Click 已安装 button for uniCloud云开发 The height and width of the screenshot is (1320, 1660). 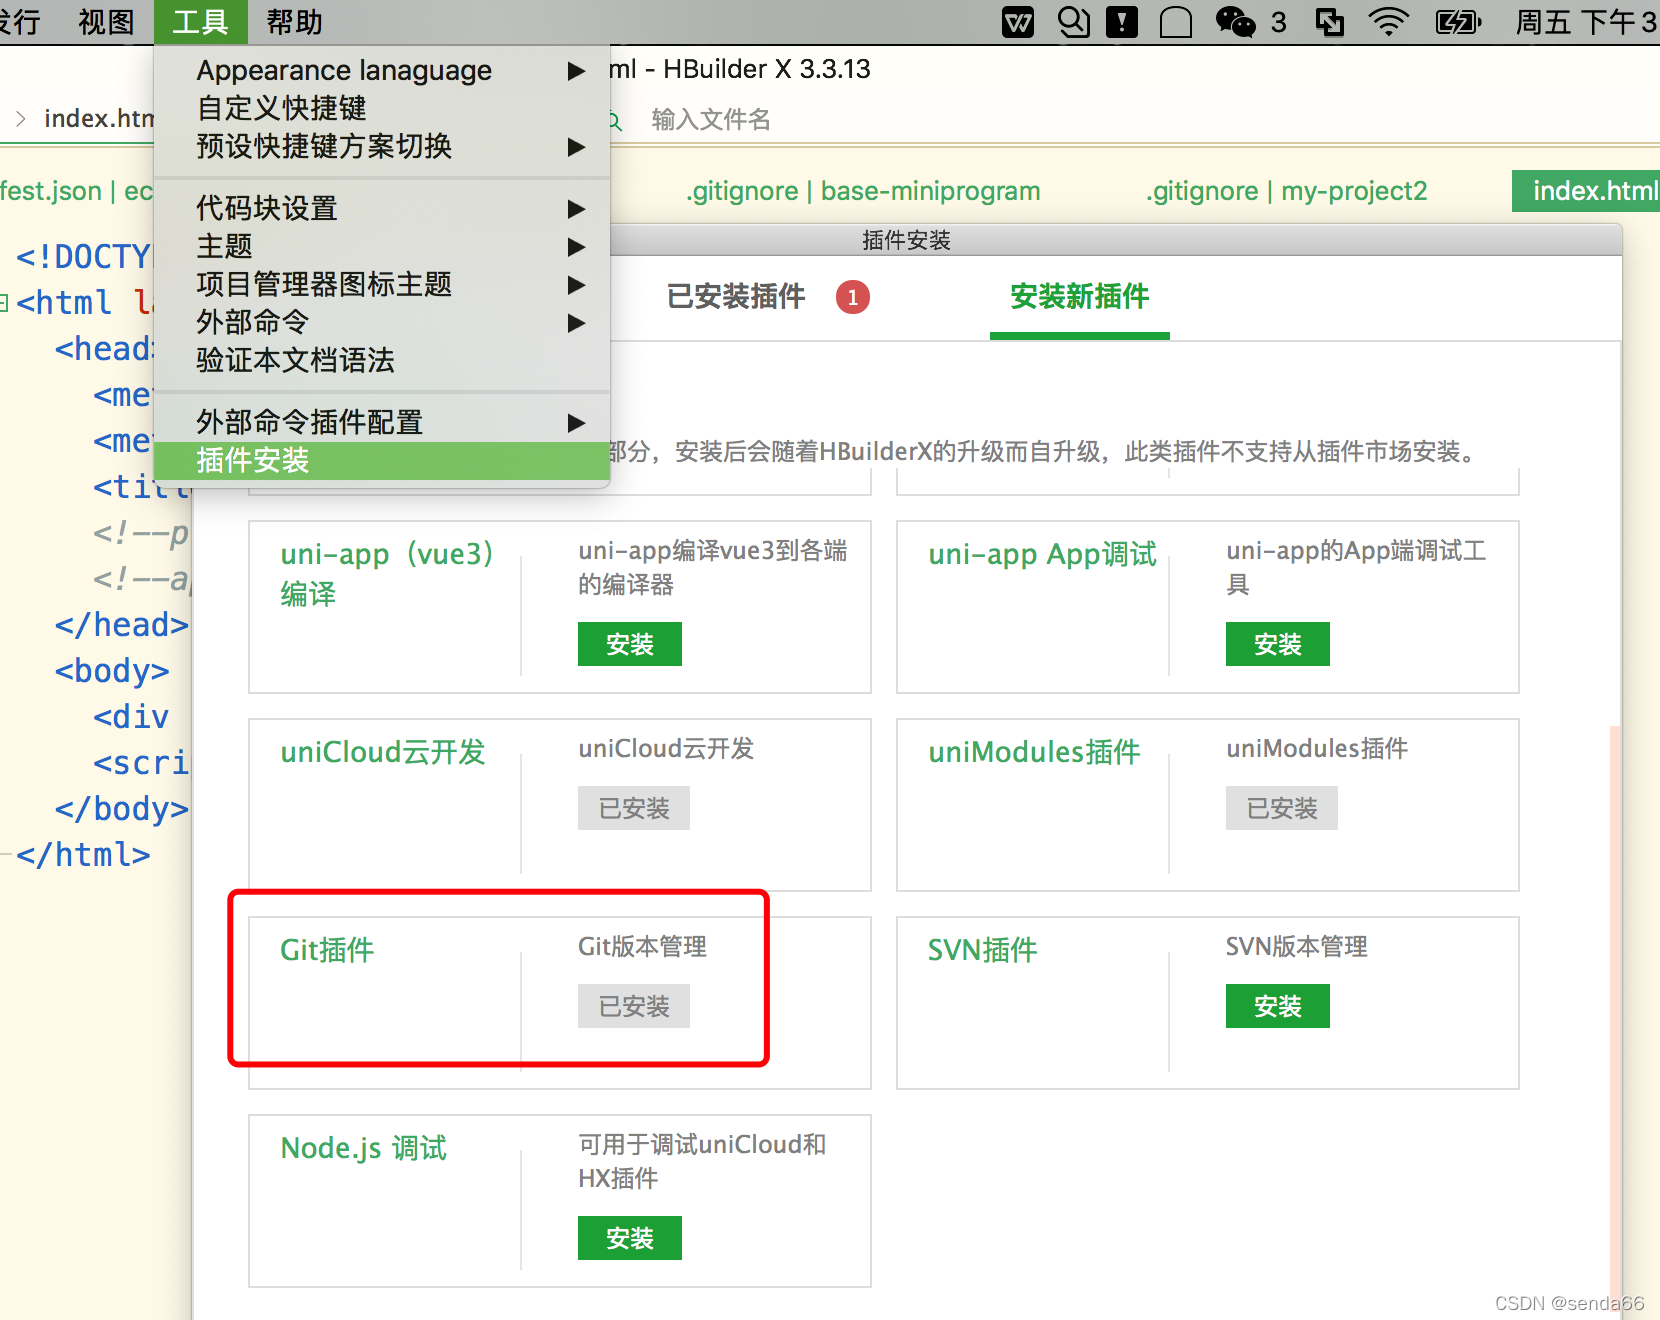coord(634,808)
